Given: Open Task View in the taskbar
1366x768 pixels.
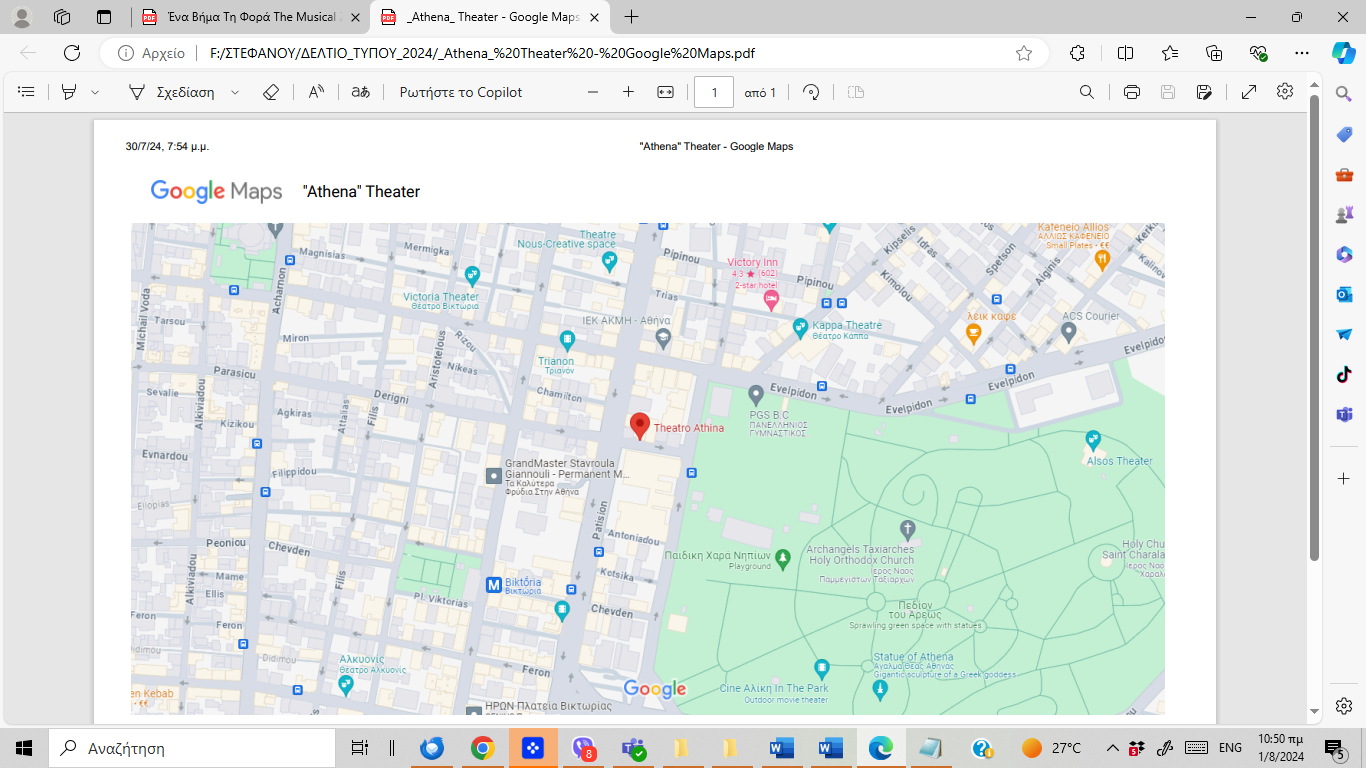Looking at the screenshot, I should click(359, 748).
